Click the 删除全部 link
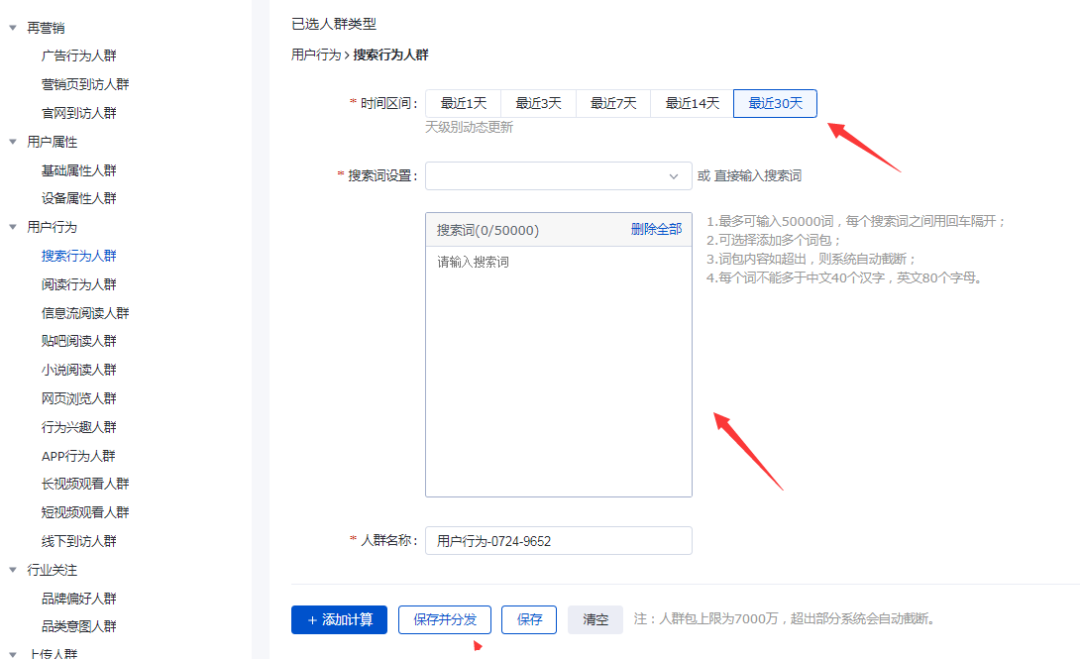 coord(656,229)
